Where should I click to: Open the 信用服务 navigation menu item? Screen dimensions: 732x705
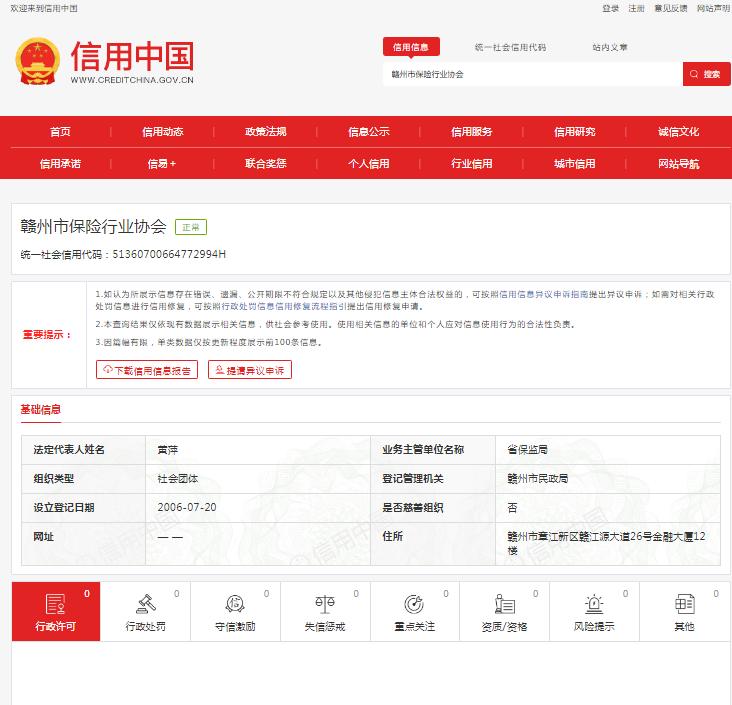tap(472, 132)
